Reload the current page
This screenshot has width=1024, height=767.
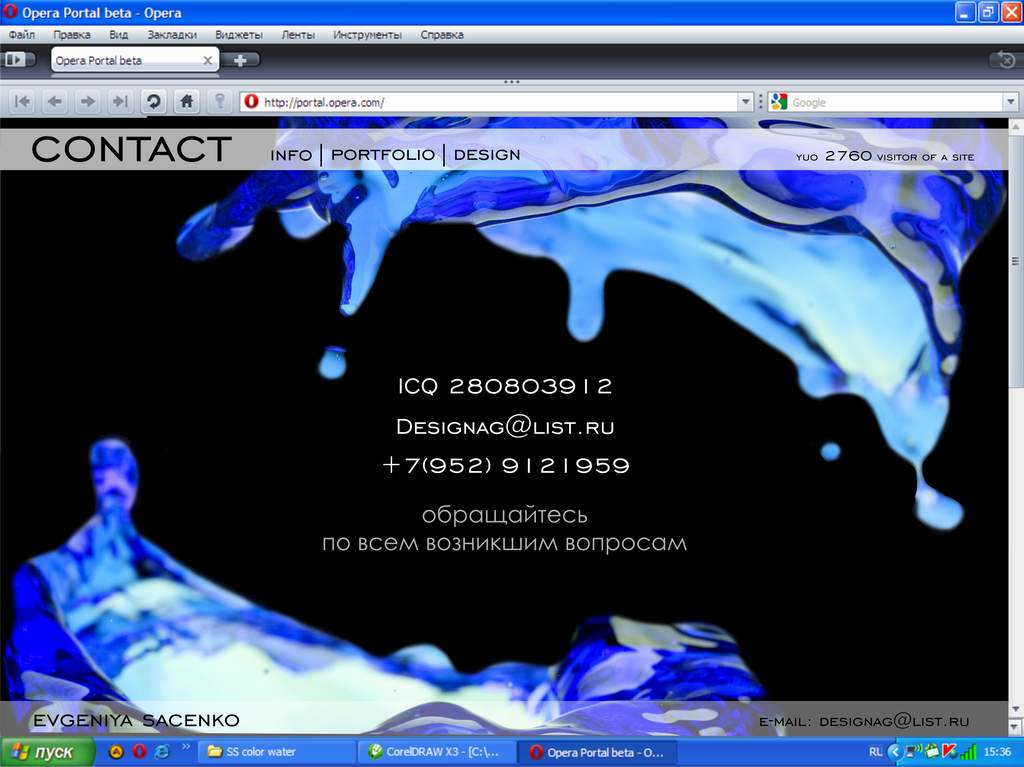point(153,102)
